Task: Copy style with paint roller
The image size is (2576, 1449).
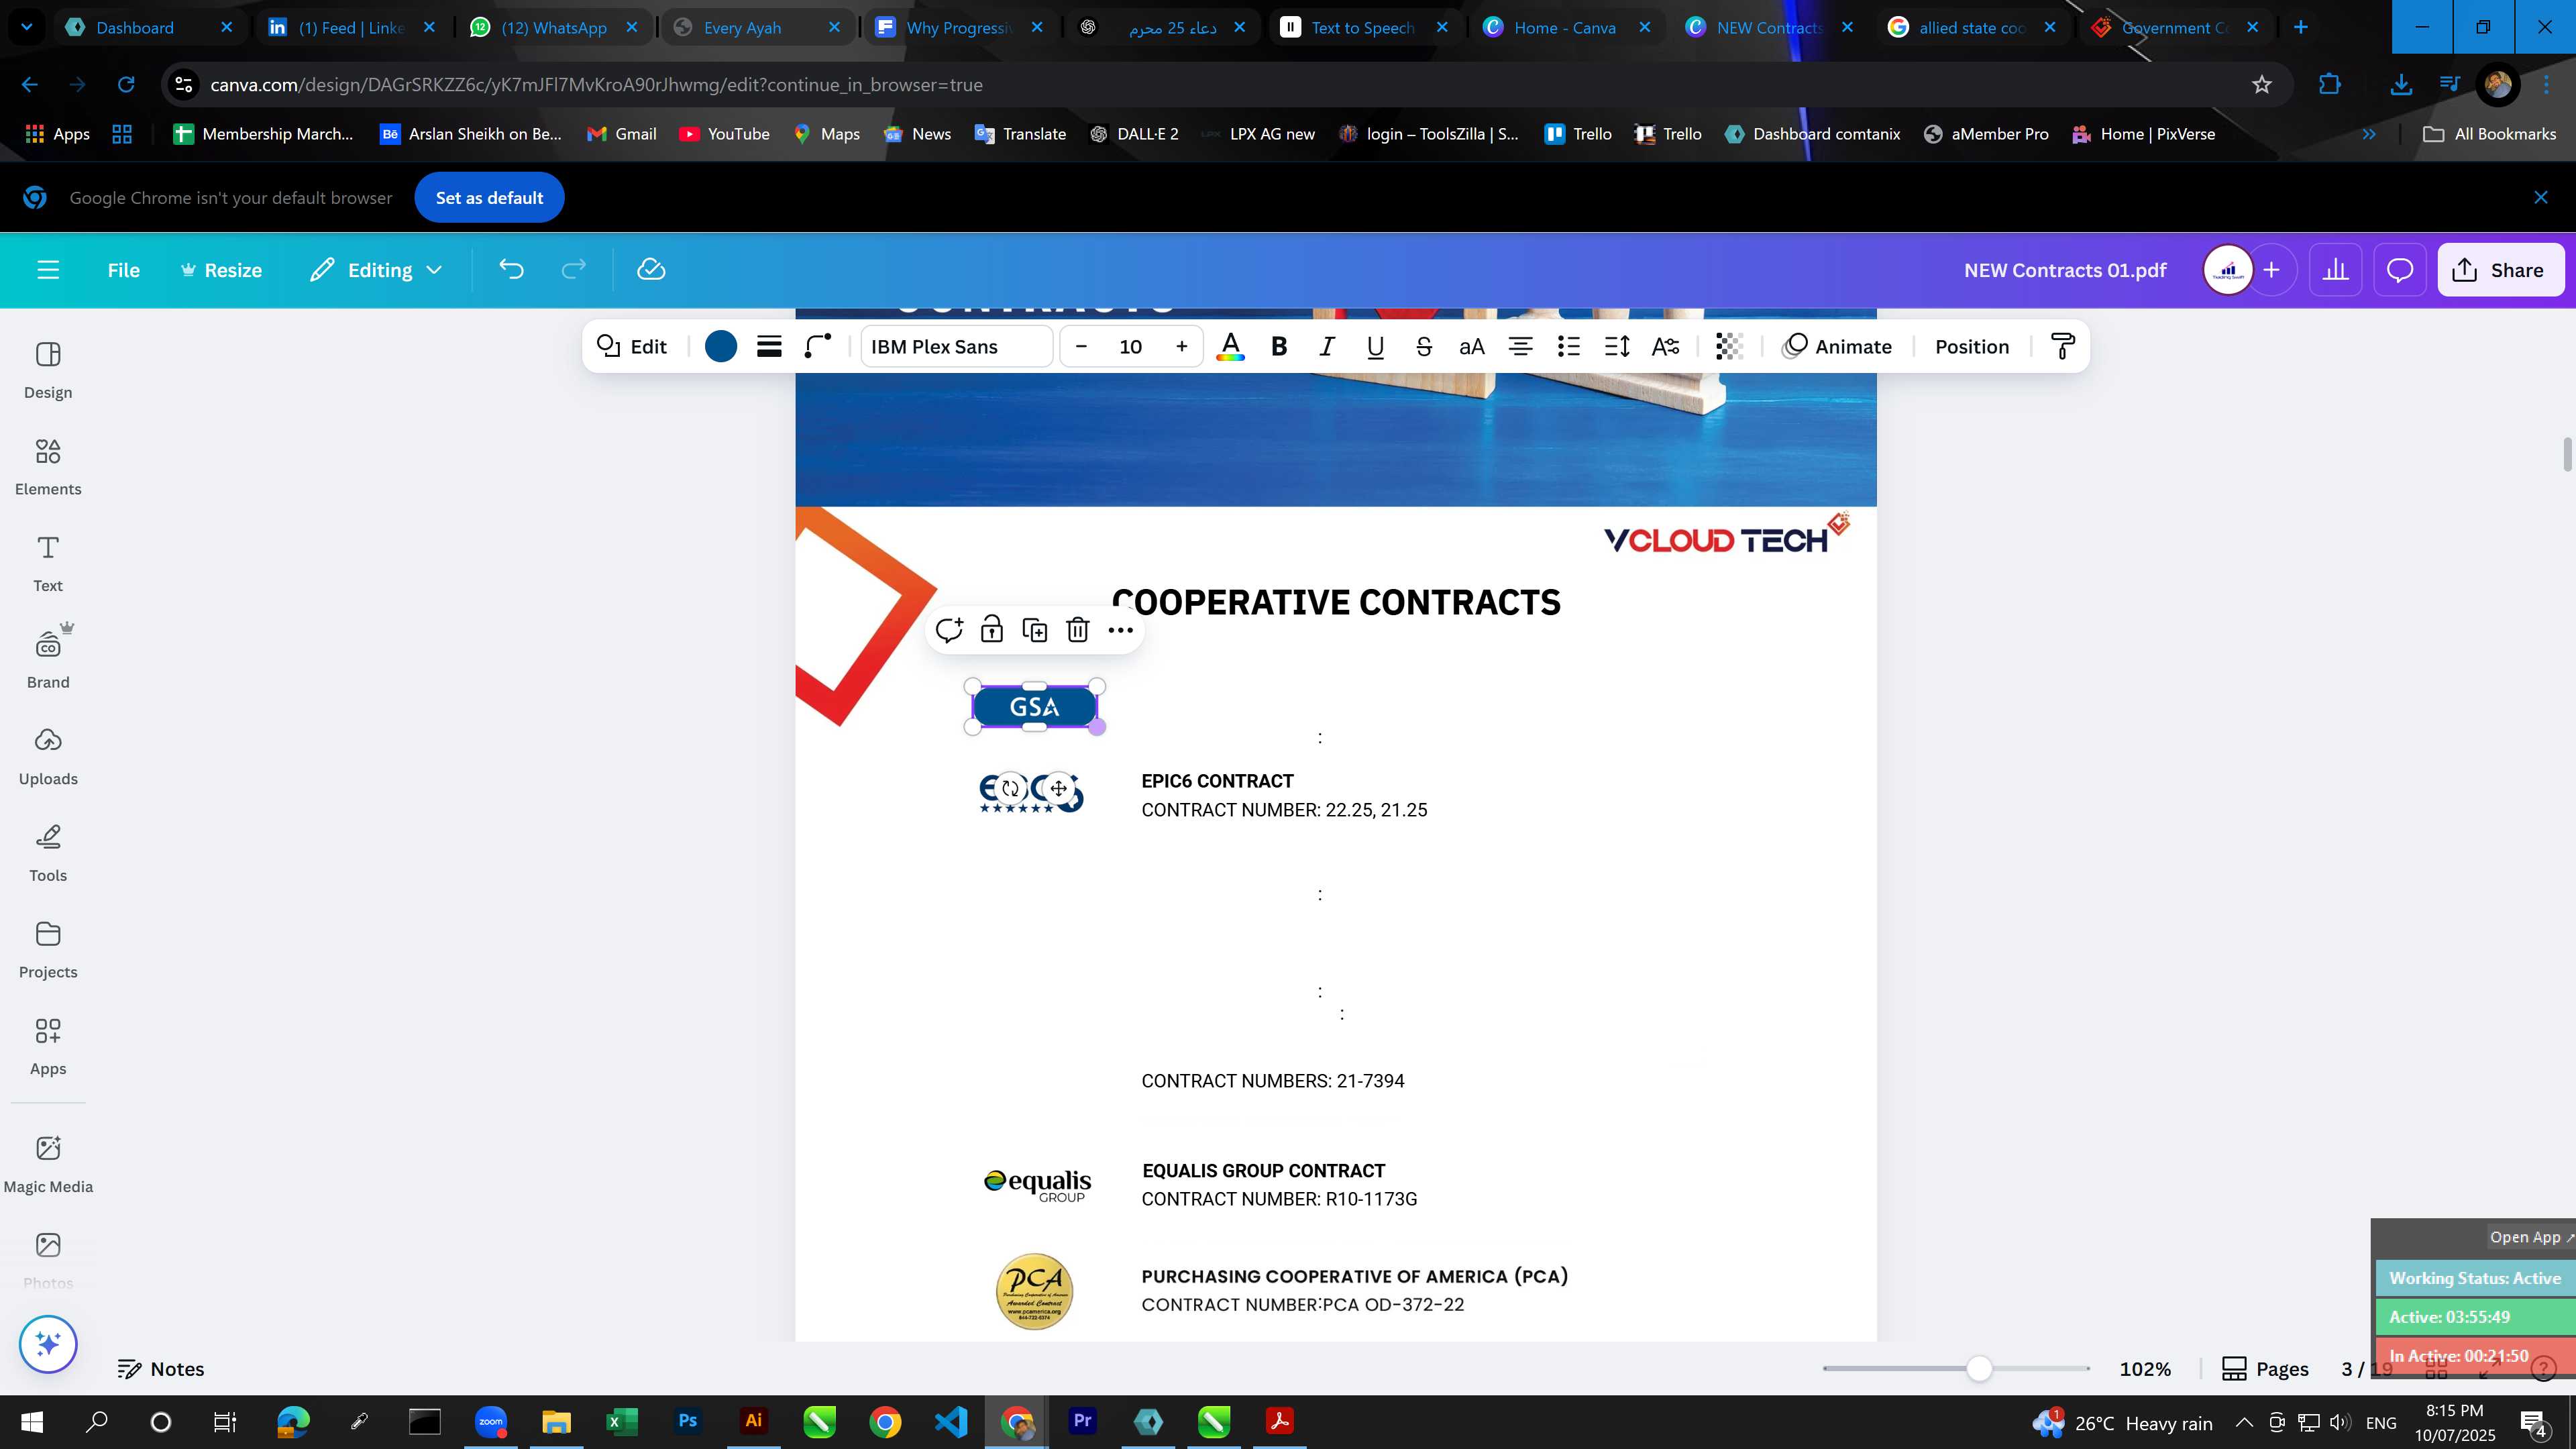Action: pos(2063,347)
